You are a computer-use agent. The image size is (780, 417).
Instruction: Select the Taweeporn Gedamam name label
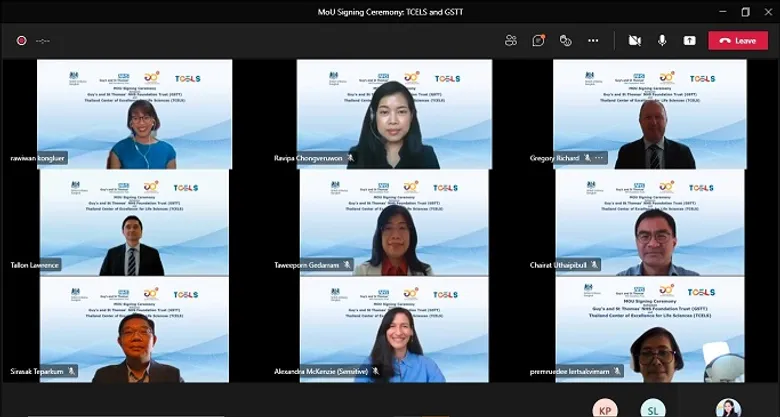coord(306,265)
